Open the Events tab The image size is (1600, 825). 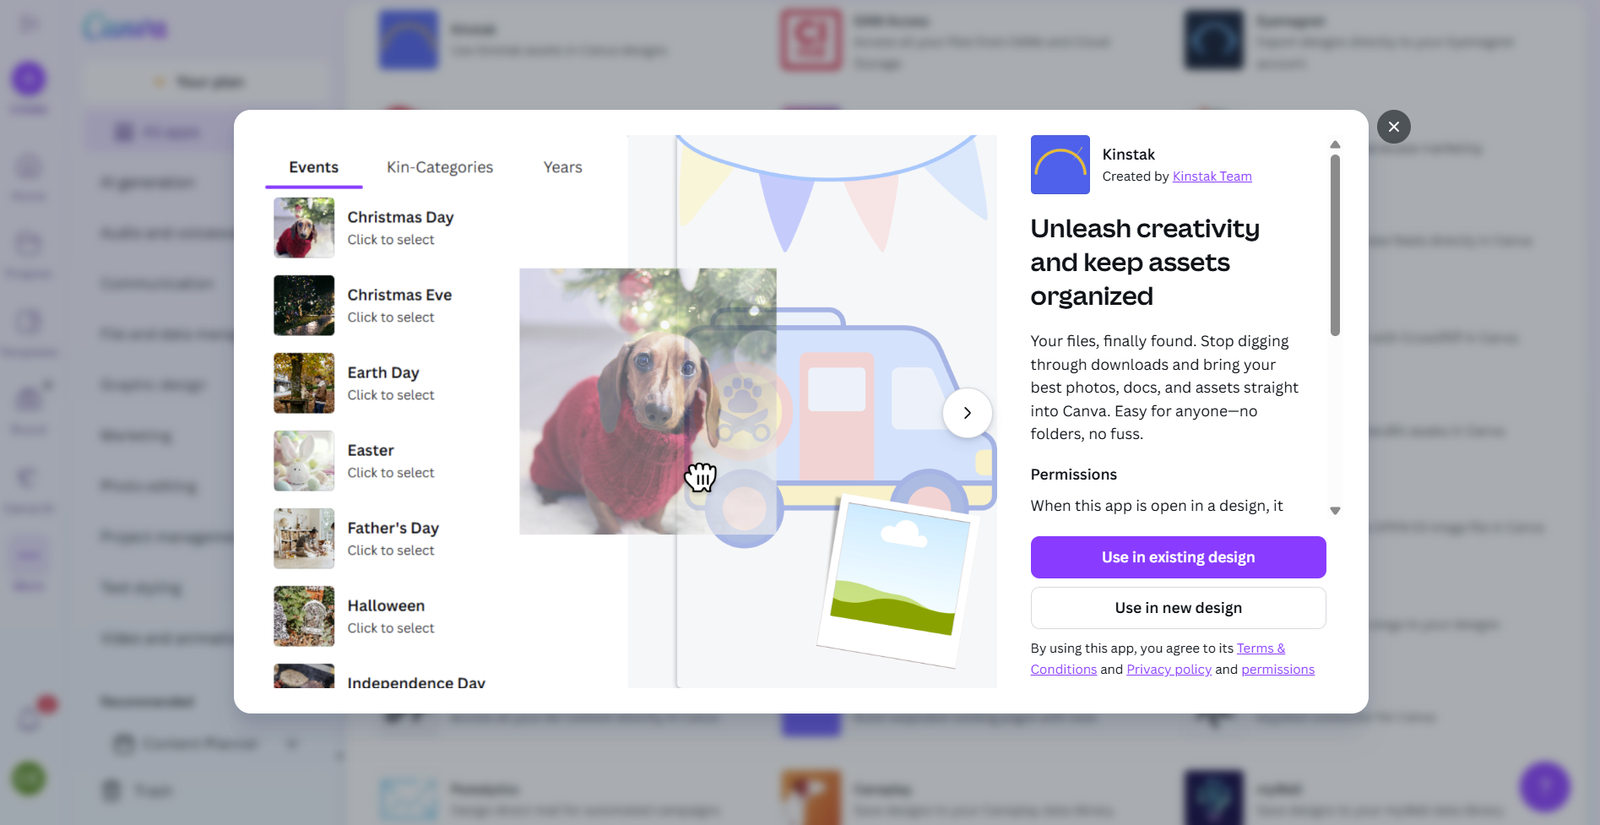coord(314,167)
